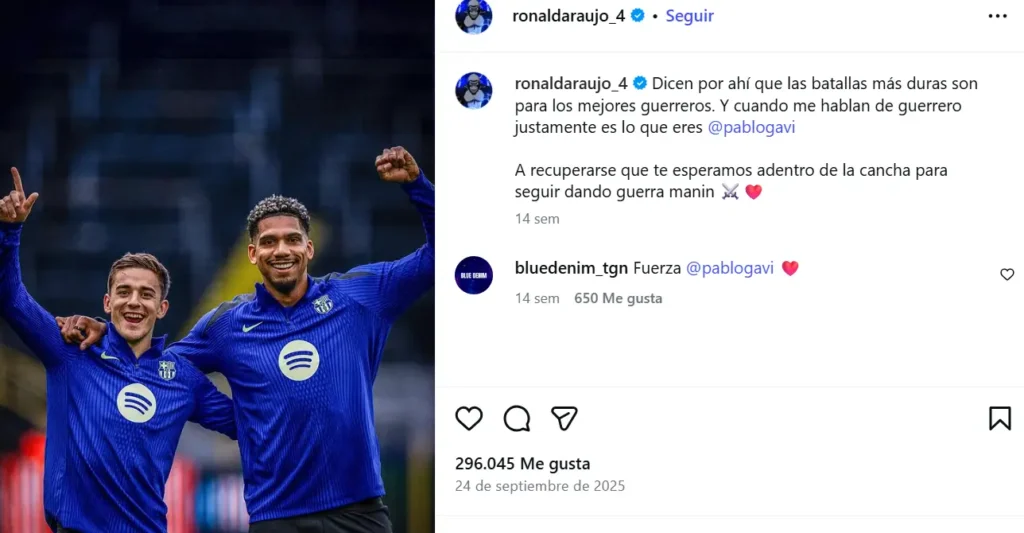Click the bluedenim_tgn commenter username
This screenshot has width=1024, height=533.
(x=571, y=268)
